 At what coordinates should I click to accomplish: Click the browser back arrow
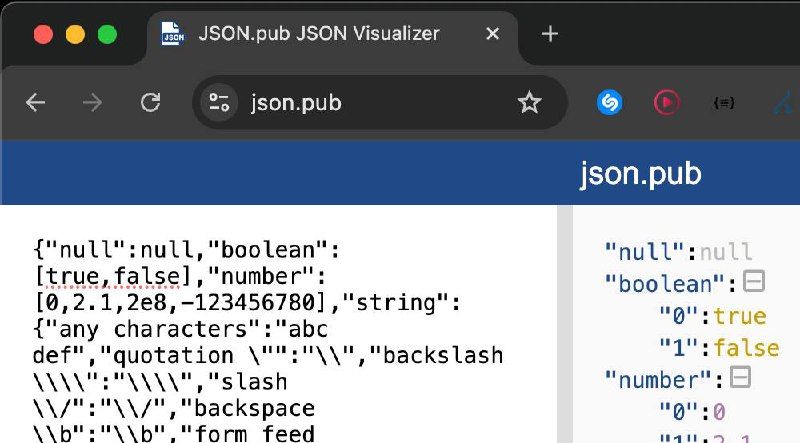(35, 103)
